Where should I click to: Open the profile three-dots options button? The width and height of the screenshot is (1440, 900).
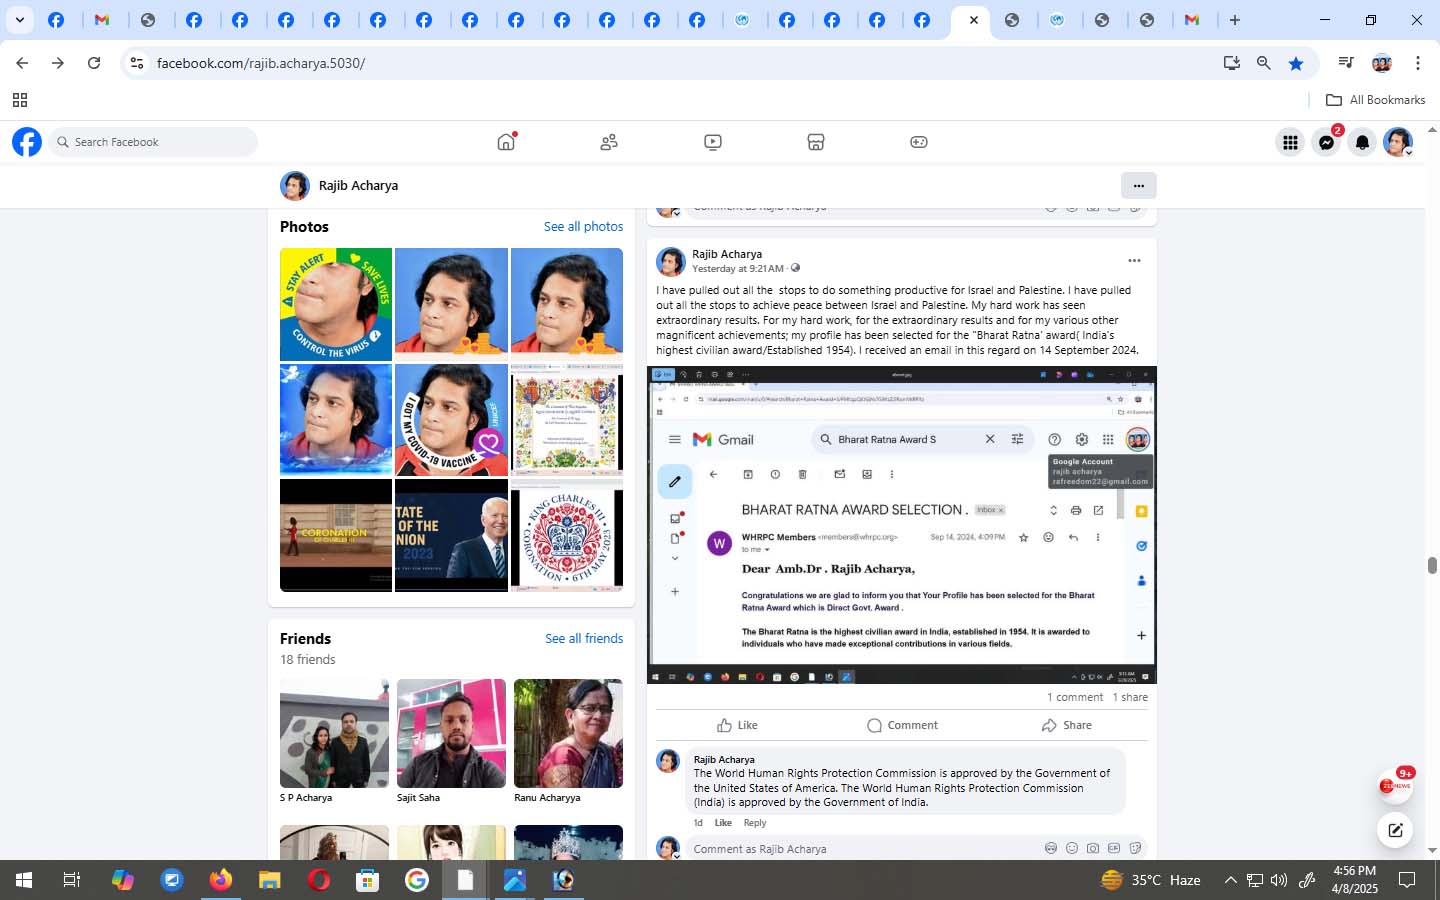[x=1138, y=185]
